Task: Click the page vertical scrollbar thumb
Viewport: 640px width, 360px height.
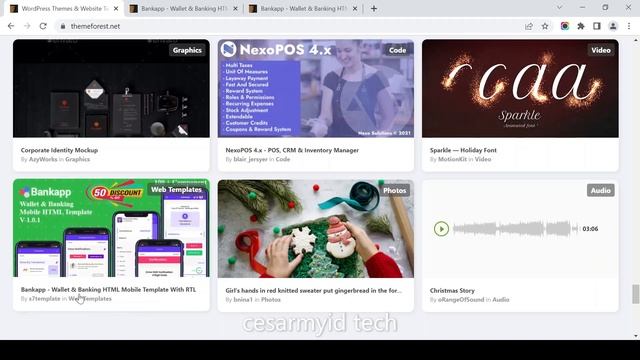Action: 636,294
